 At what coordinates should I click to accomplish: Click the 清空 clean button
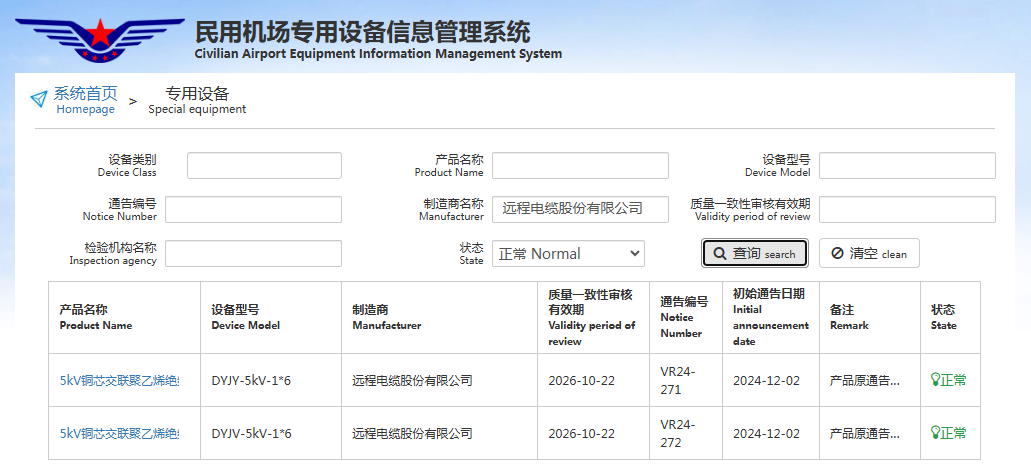coord(869,253)
